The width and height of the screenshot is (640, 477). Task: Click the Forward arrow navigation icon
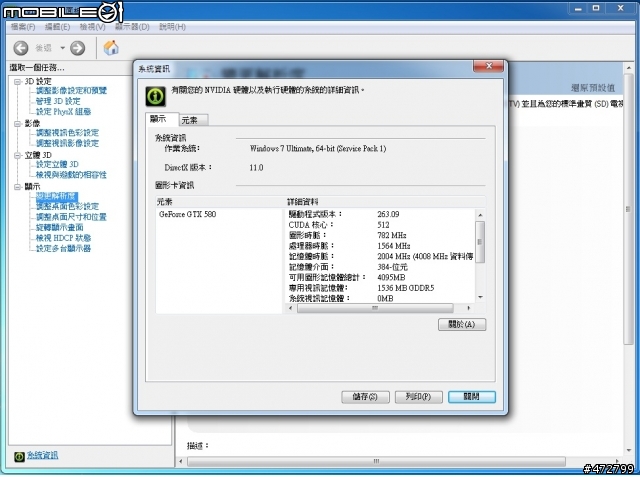point(78,48)
